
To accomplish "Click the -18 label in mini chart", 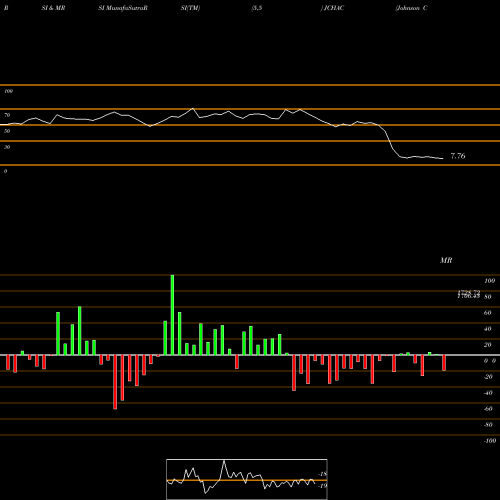I will (323, 474).
